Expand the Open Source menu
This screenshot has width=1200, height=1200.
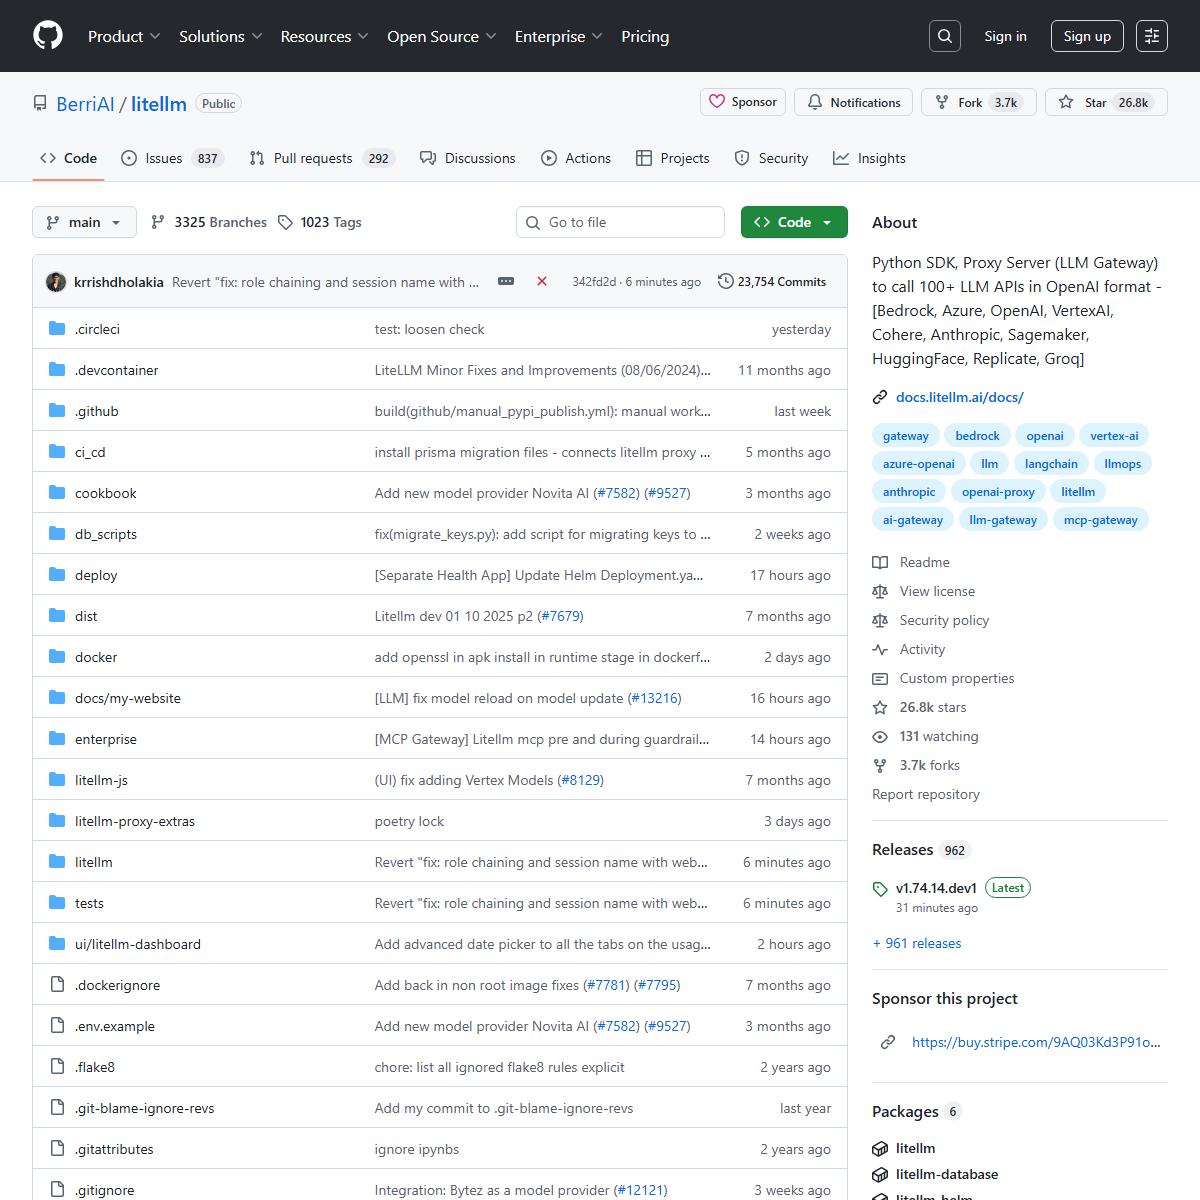pos(442,36)
